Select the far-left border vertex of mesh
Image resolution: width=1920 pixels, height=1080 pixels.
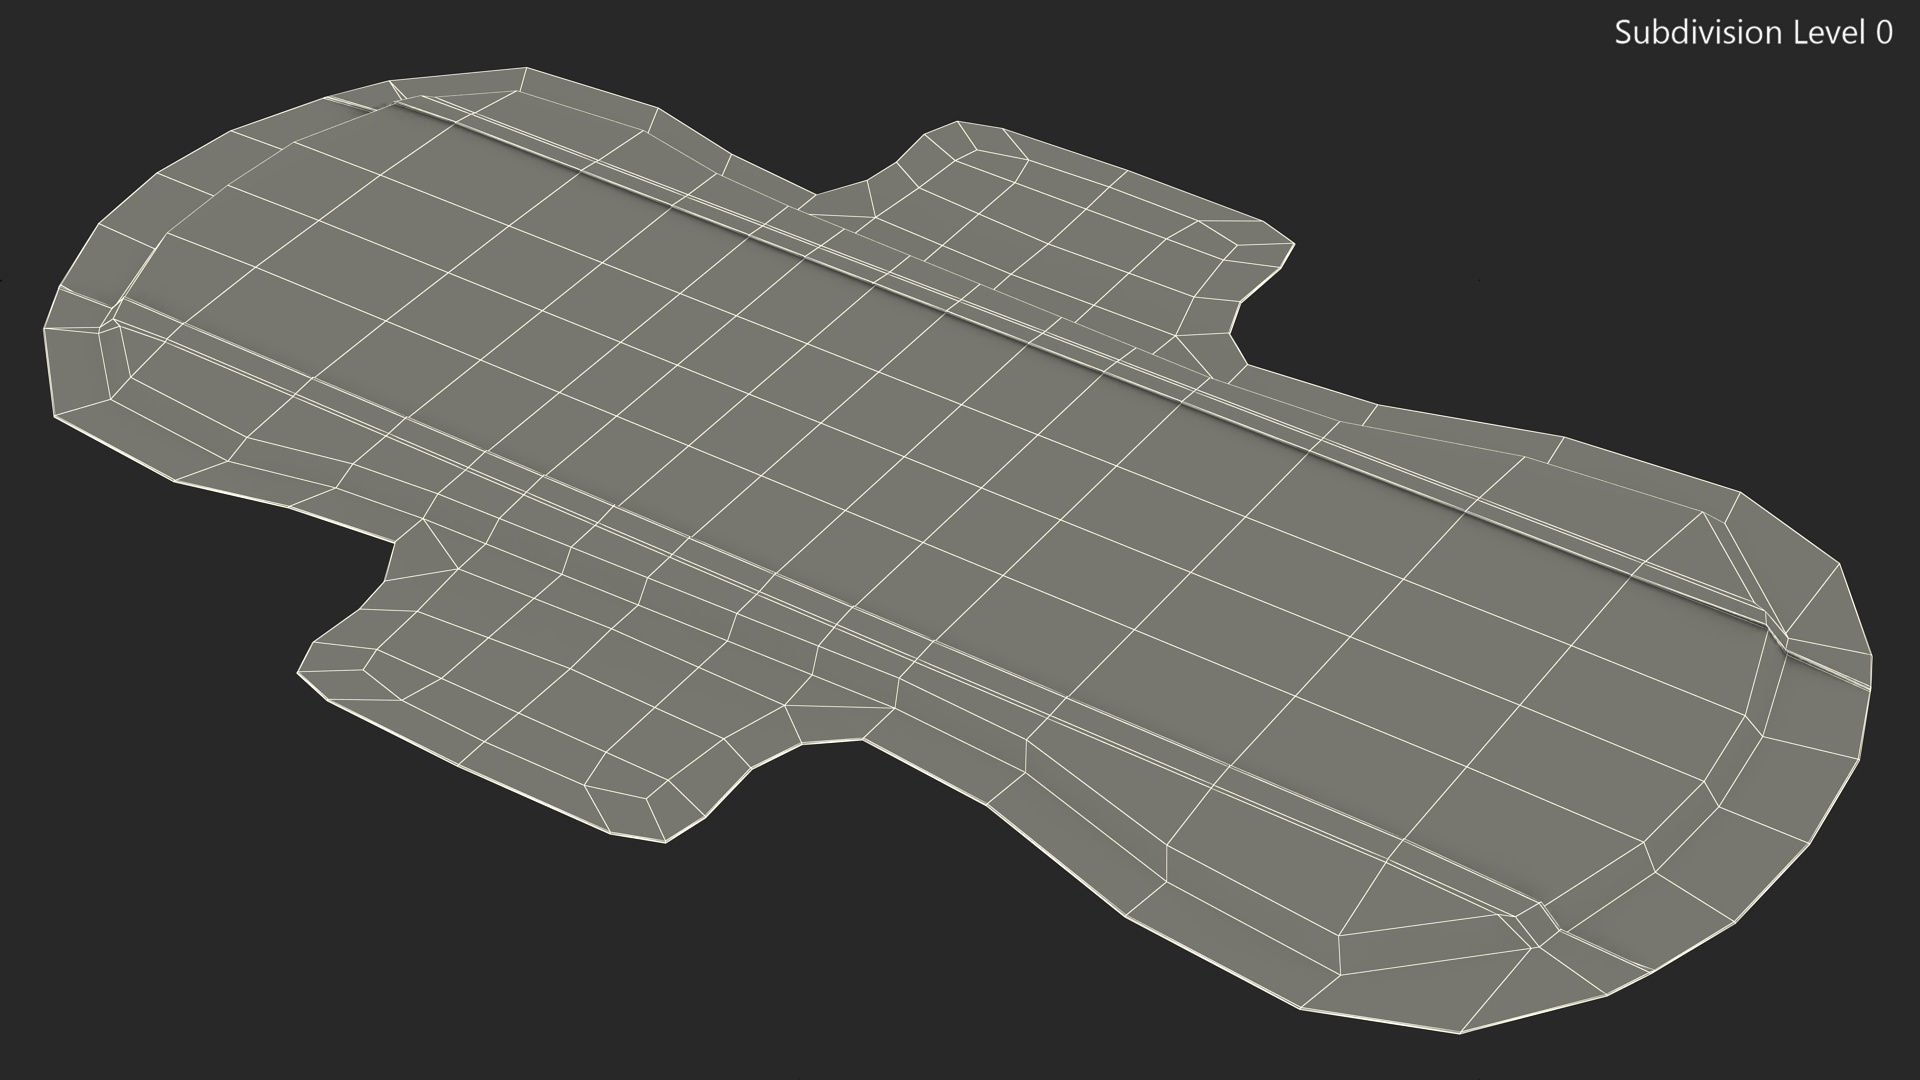point(44,328)
